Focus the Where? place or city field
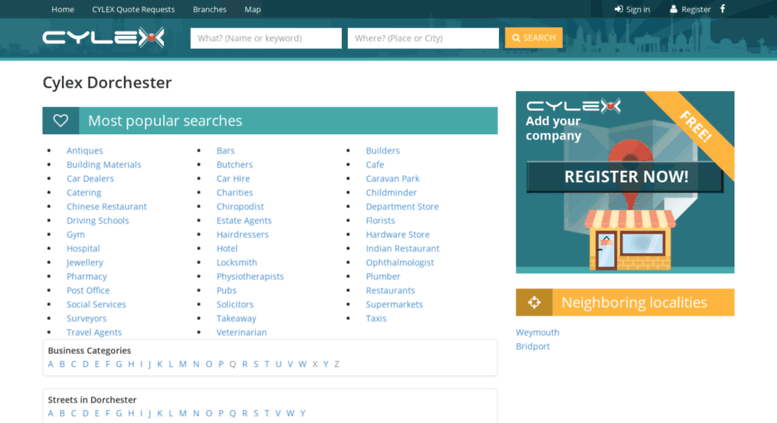777x423 pixels. click(423, 38)
